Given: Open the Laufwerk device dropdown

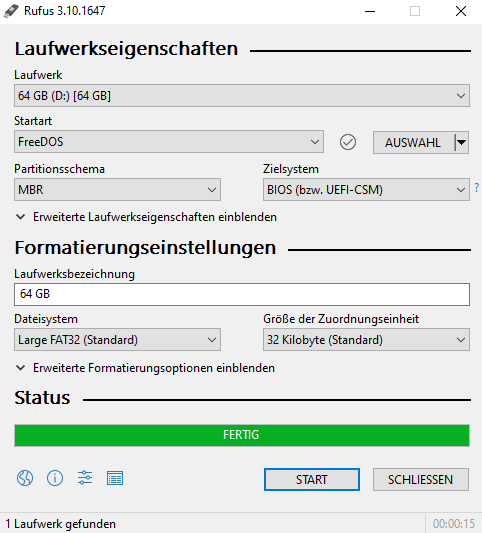Looking at the screenshot, I should (242, 96).
